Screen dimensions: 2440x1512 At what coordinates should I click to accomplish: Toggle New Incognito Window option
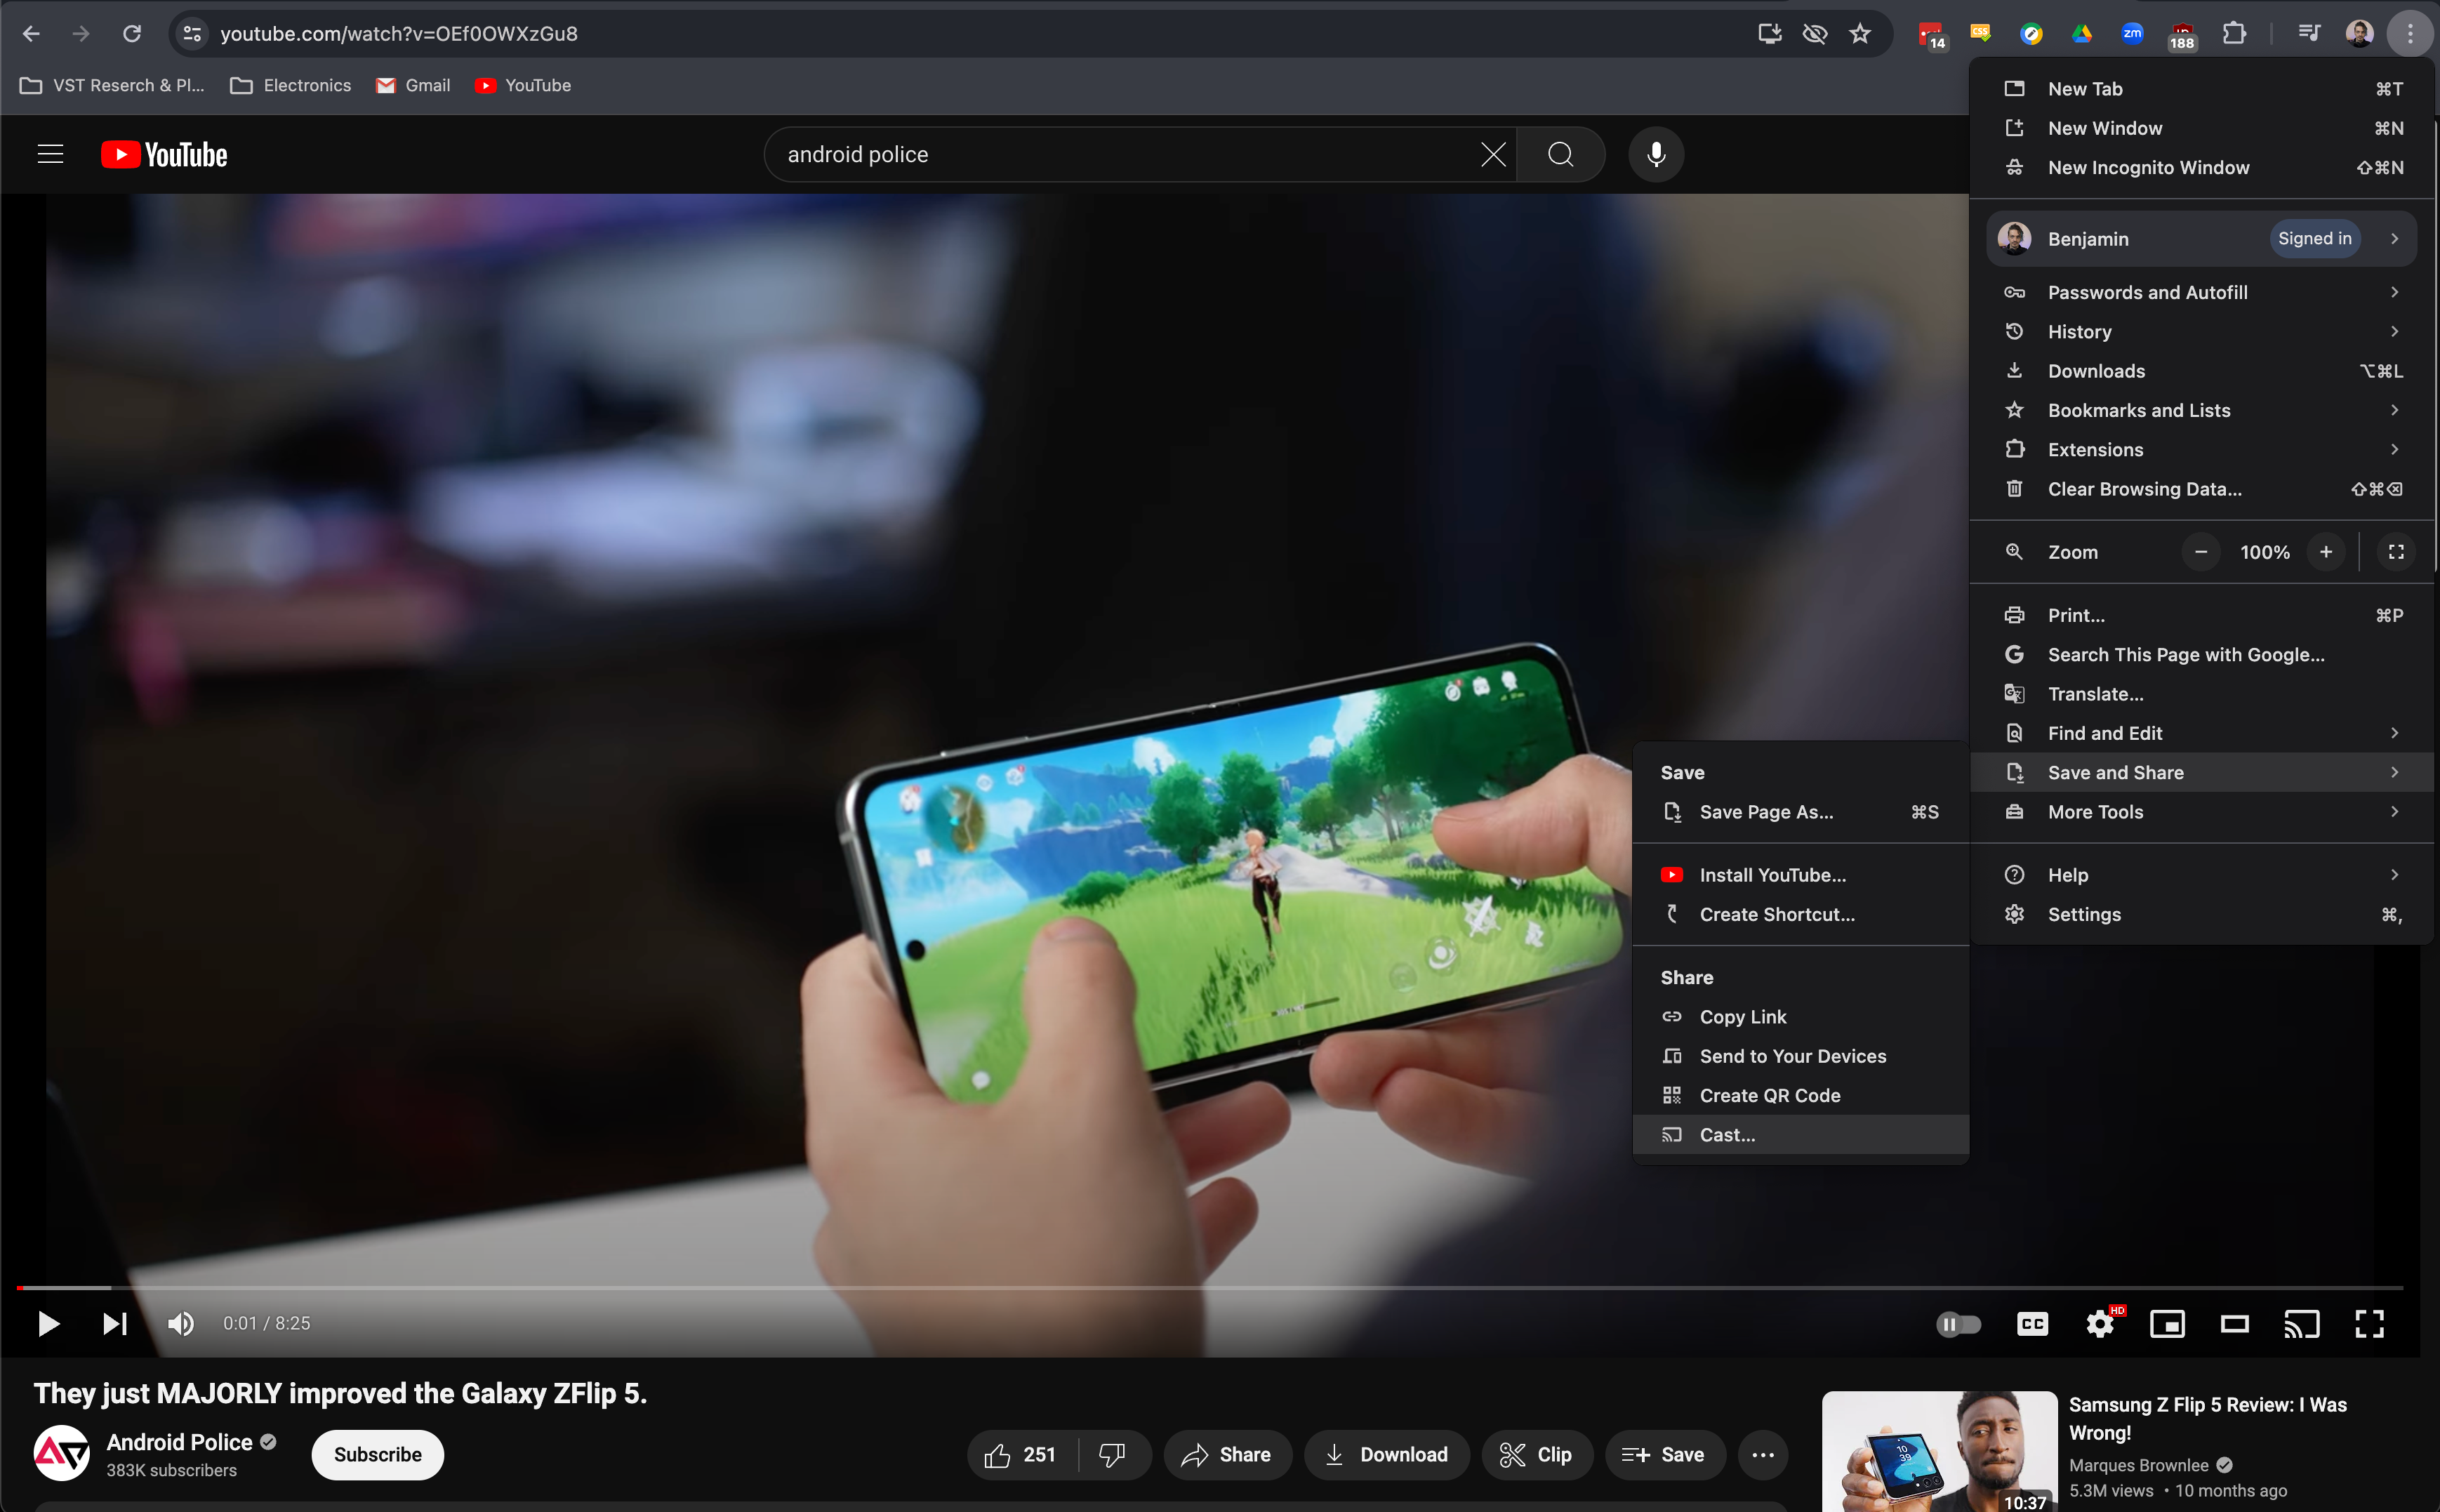pos(2147,167)
